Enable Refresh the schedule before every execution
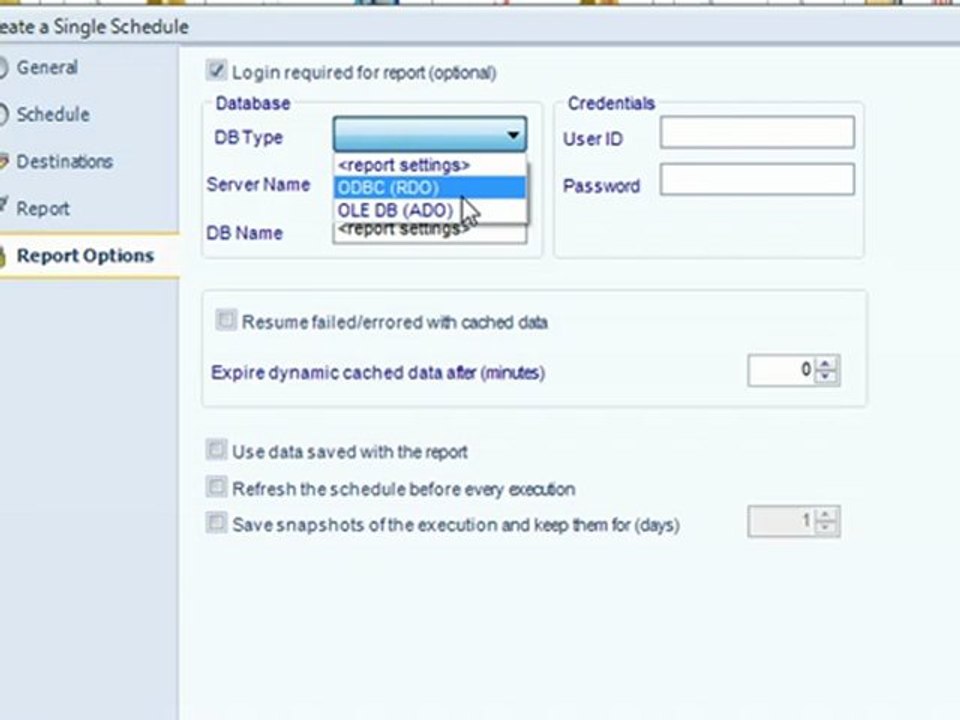Image resolution: width=960 pixels, height=720 pixels. click(216, 487)
